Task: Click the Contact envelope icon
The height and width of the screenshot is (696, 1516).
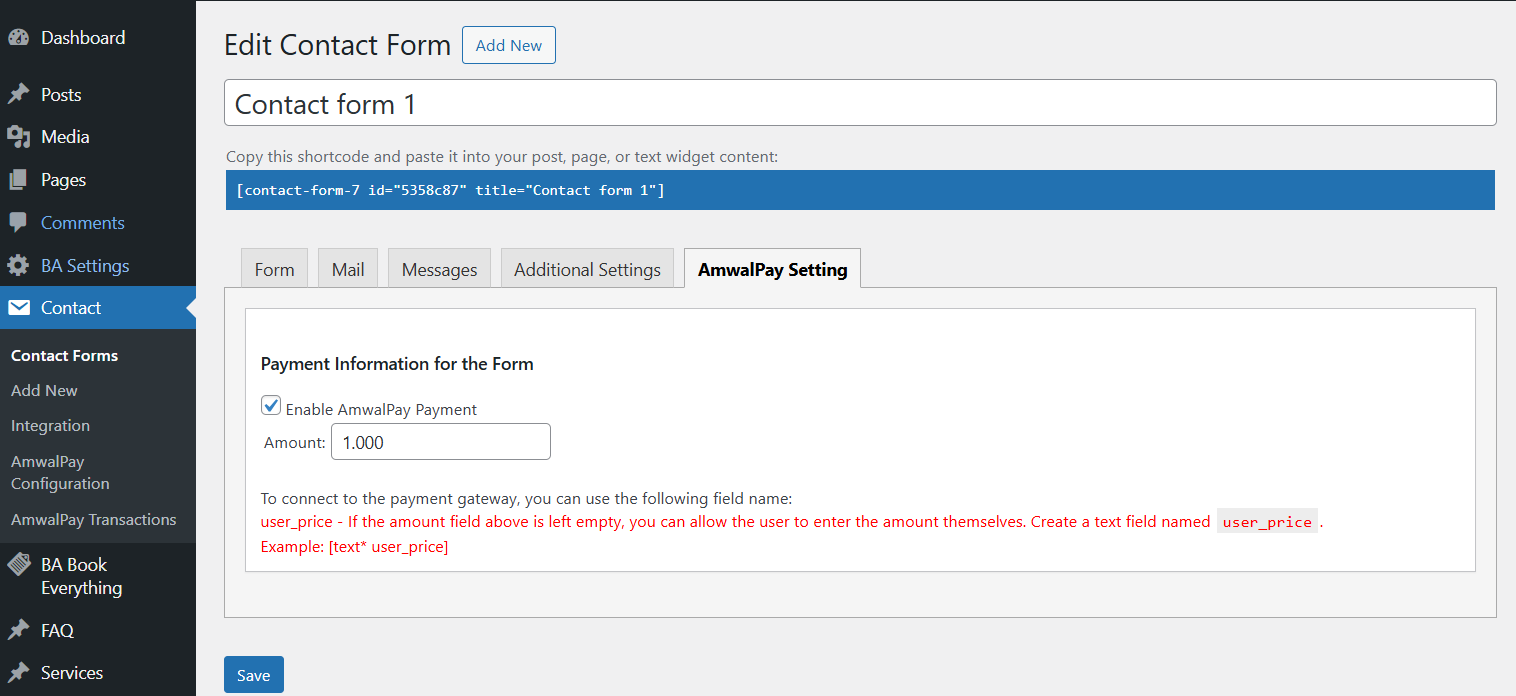Action: [x=18, y=308]
